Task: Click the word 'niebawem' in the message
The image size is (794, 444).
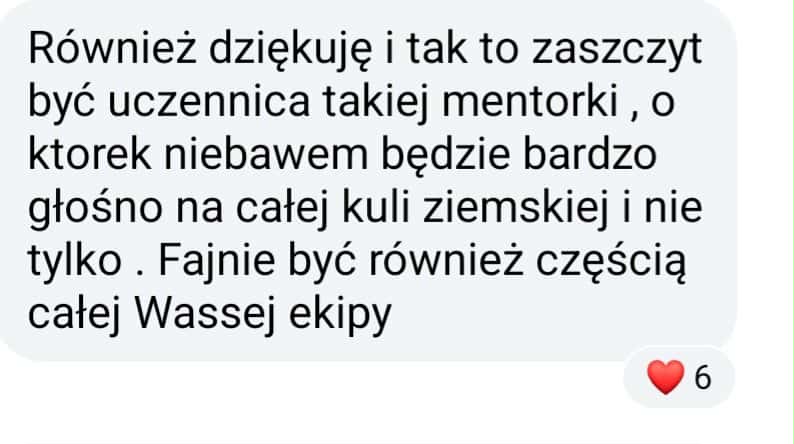Action: 265,154
